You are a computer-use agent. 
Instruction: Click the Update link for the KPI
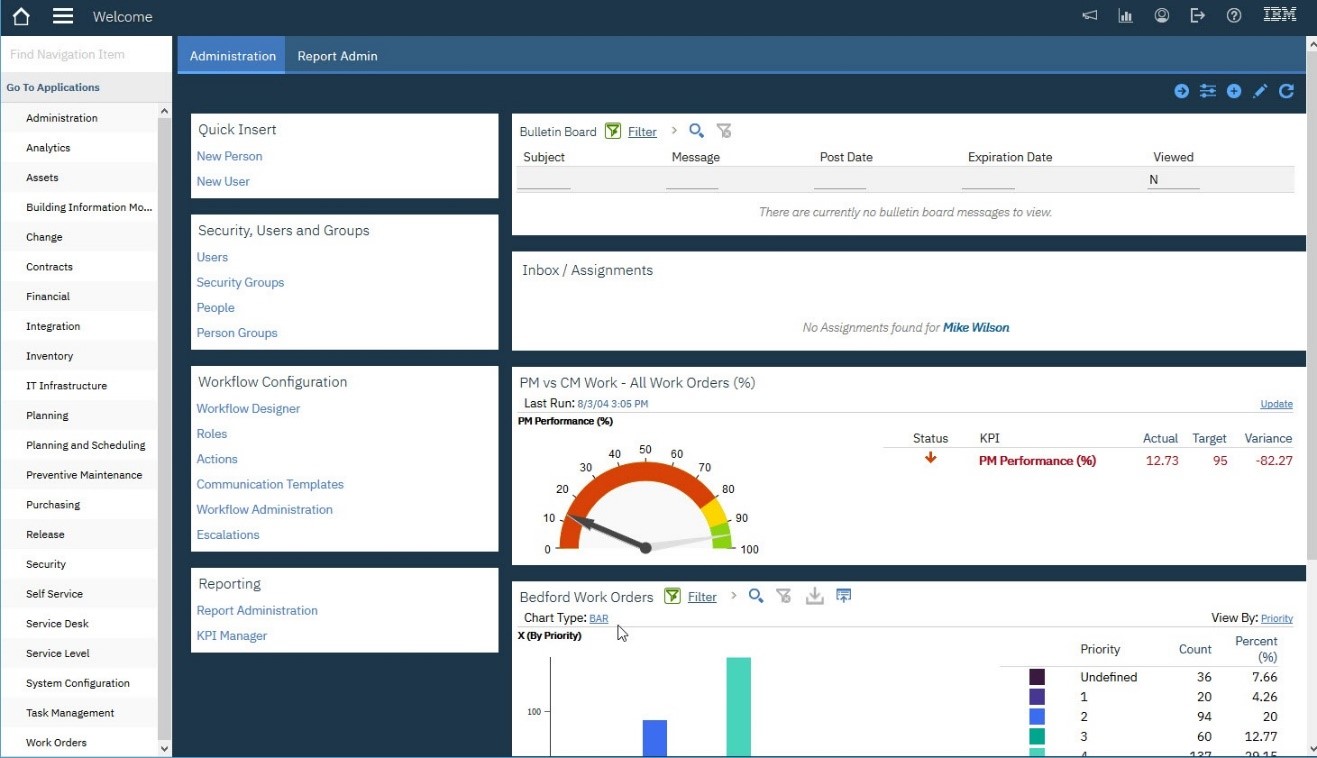tap(1276, 404)
